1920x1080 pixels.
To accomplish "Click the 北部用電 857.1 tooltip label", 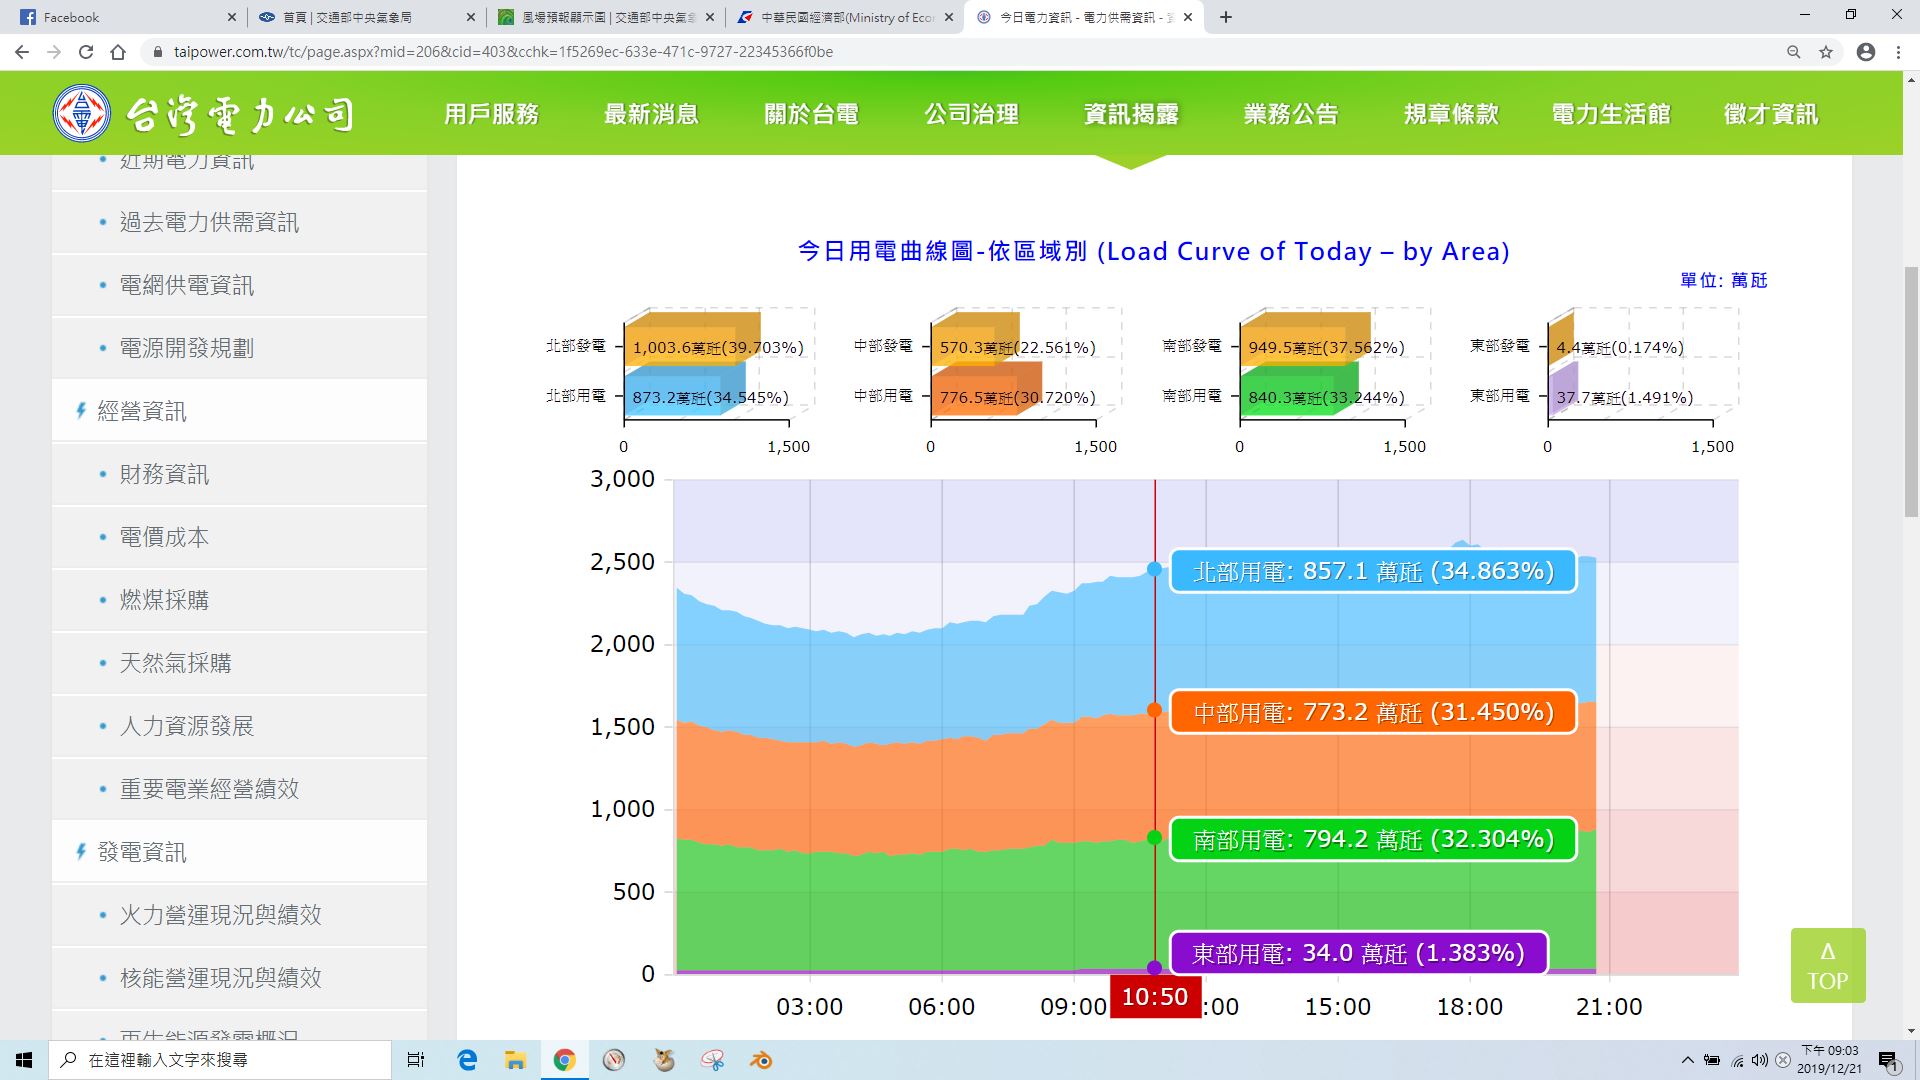I will click(x=1373, y=571).
